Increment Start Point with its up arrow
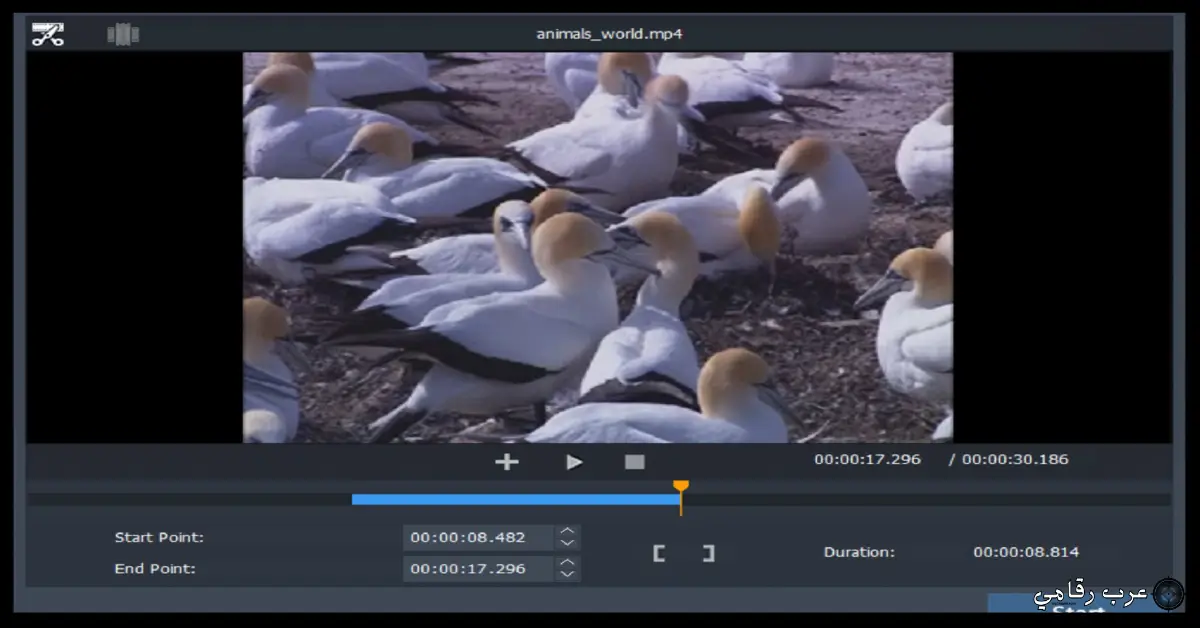 [568, 531]
